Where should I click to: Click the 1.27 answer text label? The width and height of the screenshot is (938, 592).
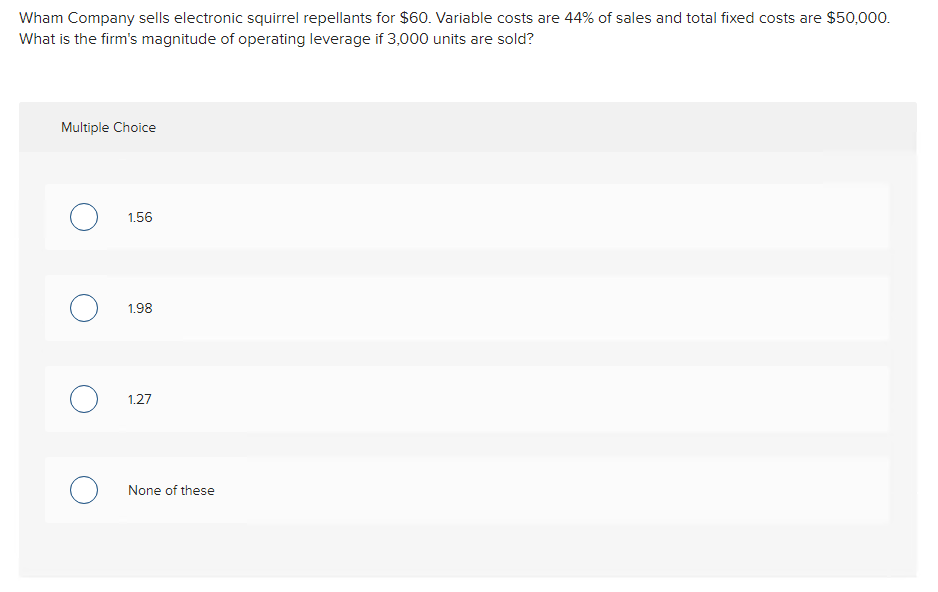(x=139, y=399)
